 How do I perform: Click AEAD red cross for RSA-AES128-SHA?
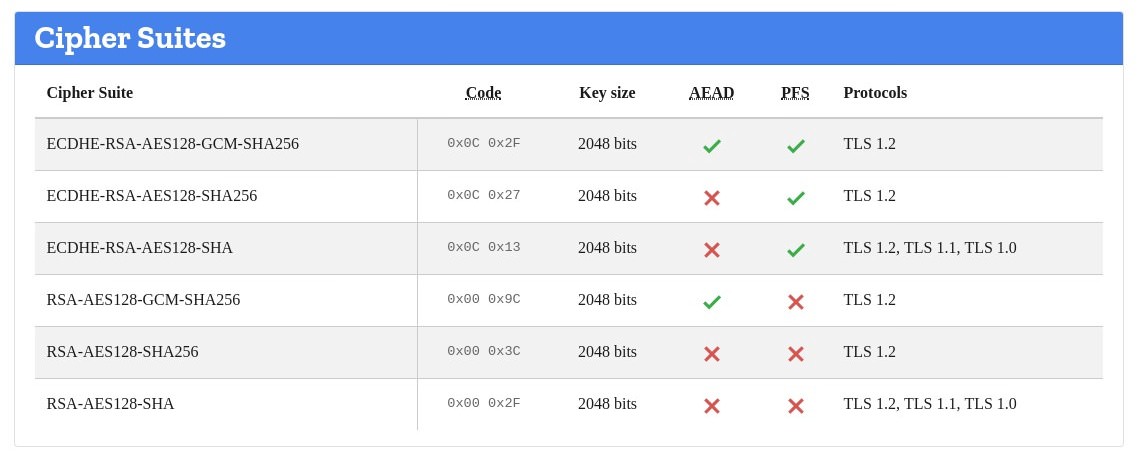711,406
